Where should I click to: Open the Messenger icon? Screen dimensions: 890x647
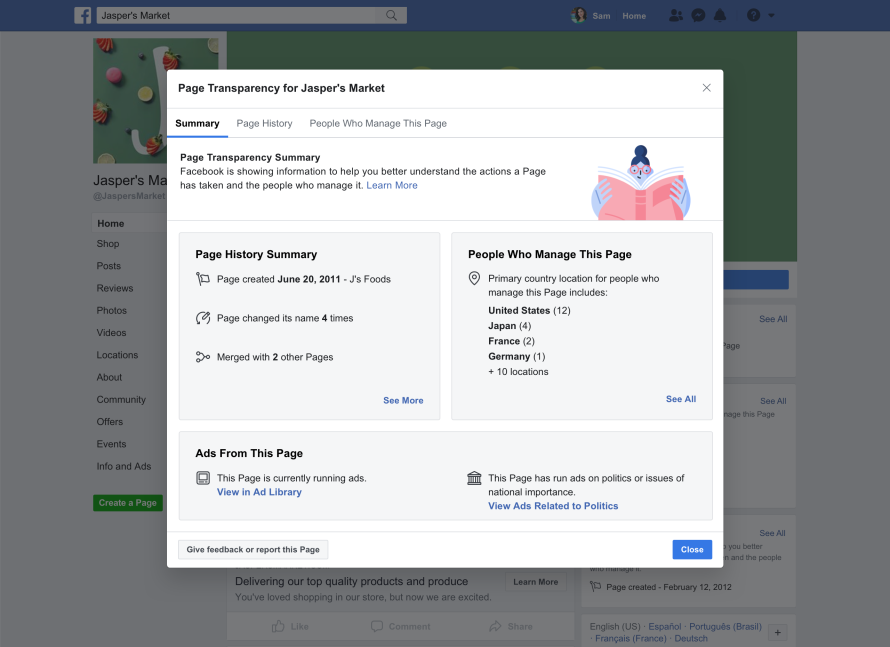coord(698,15)
